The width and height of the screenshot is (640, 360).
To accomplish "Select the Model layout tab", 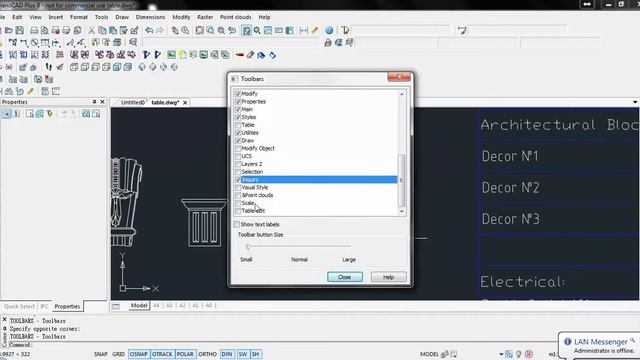I will coord(139,306).
